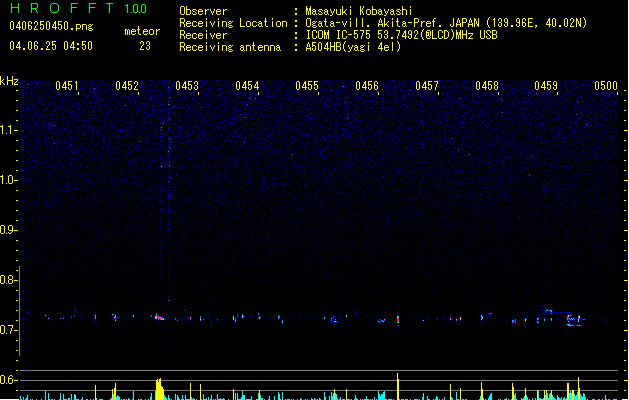Click the 0454 time axis marker

(x=247, y=86)
